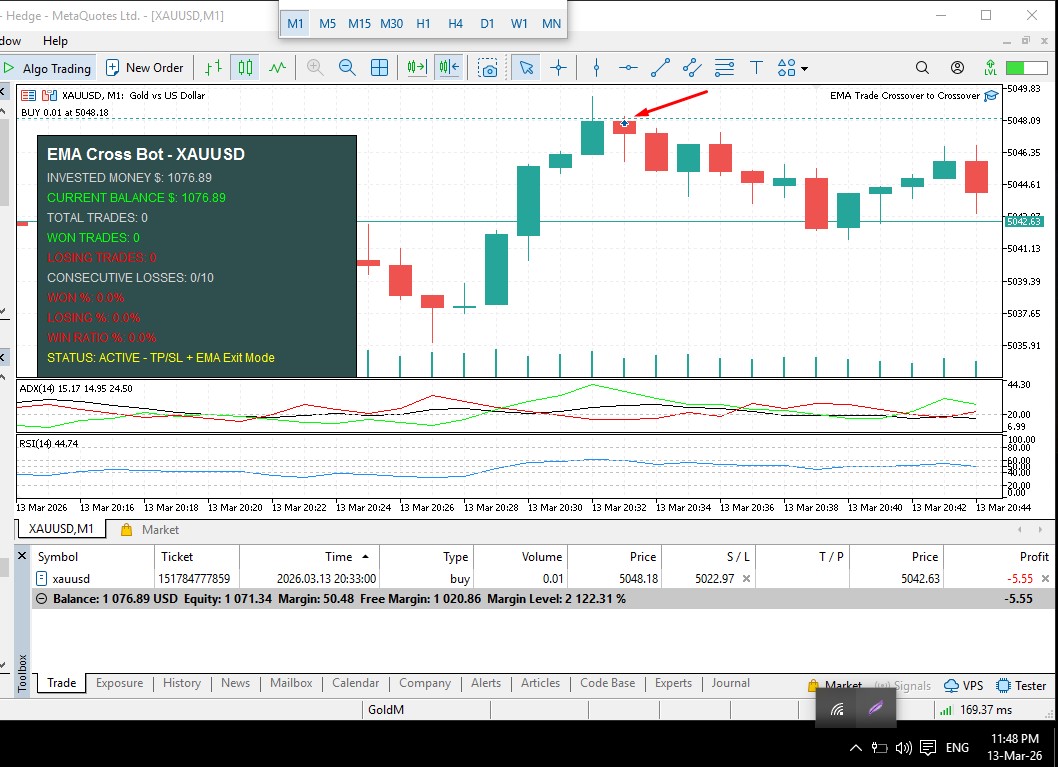Click the LVL toolbar icon
The width and height of the screenshot is (1058, 767).
point(990,68)
